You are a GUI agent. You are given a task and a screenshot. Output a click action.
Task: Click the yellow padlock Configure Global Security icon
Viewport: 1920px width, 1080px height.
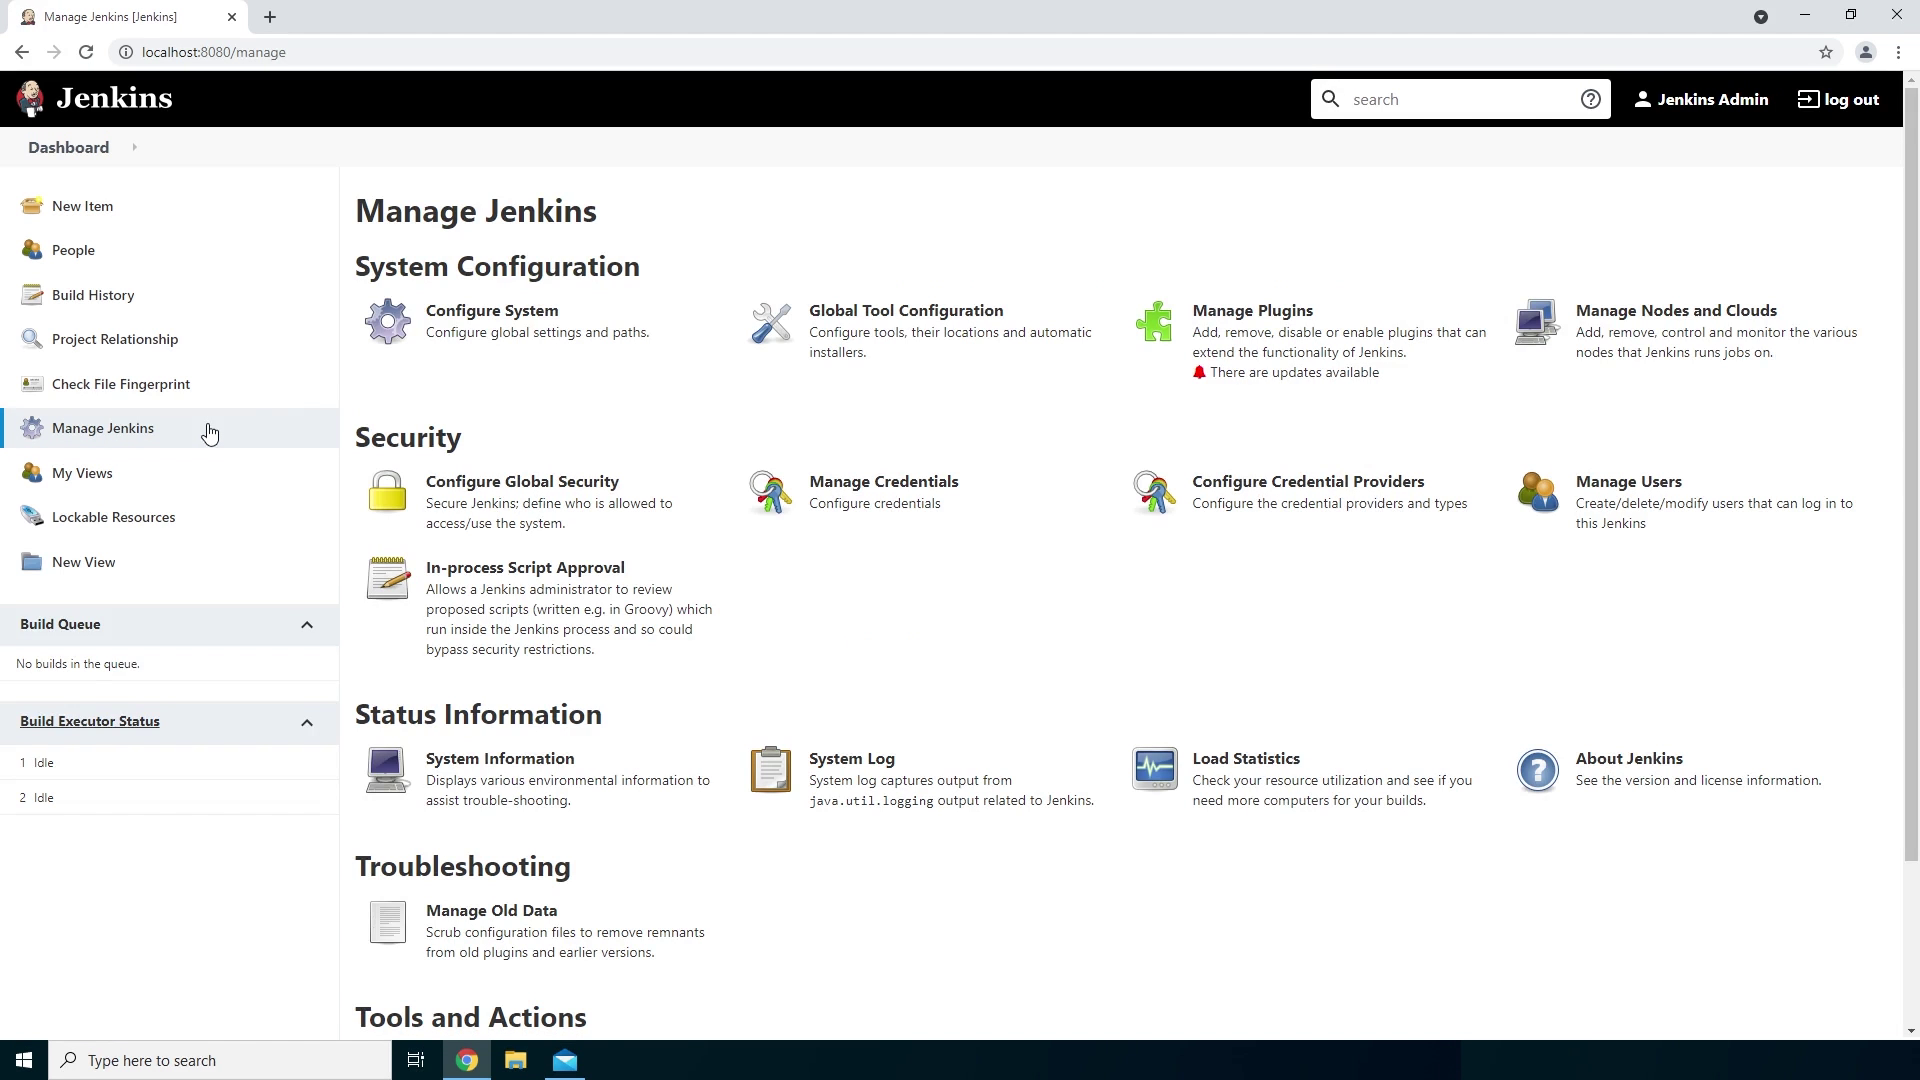tap(387, 492)
